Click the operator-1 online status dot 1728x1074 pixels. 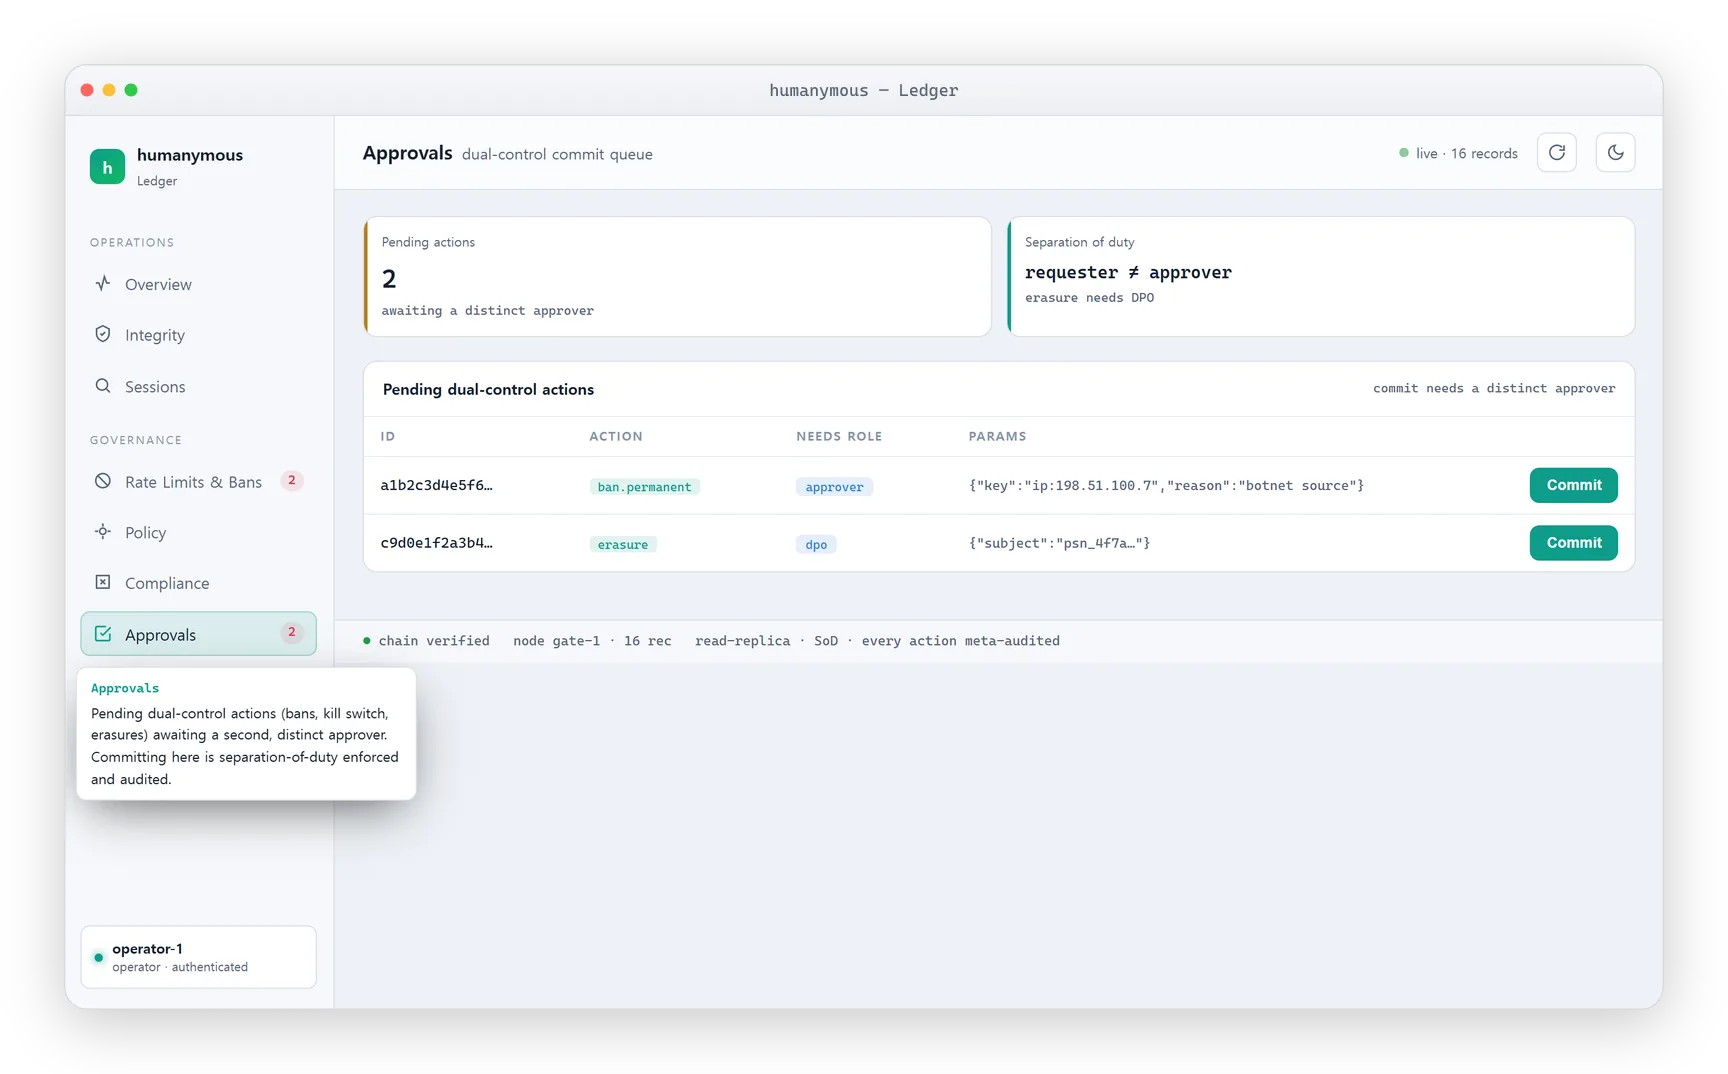(x=98, y=957)
